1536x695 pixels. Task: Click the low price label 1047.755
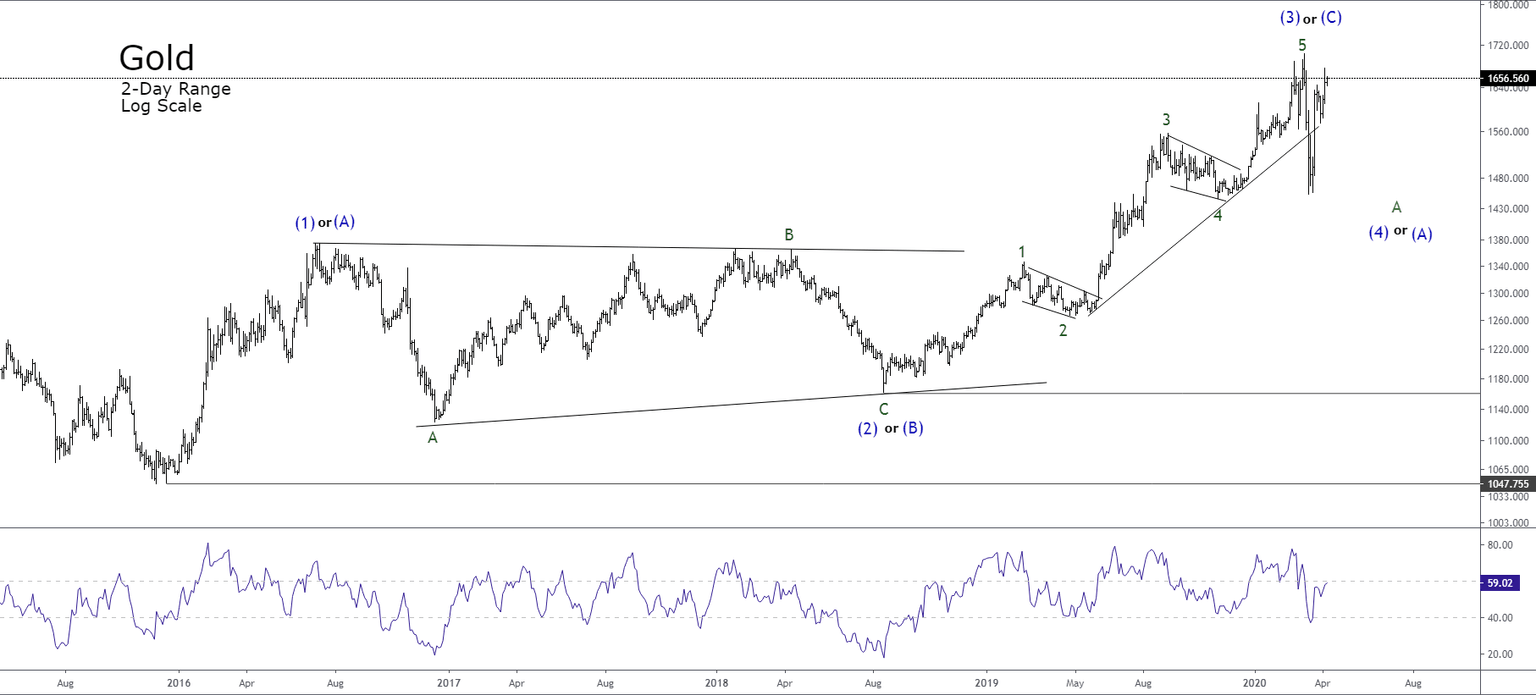(1508, 484)
